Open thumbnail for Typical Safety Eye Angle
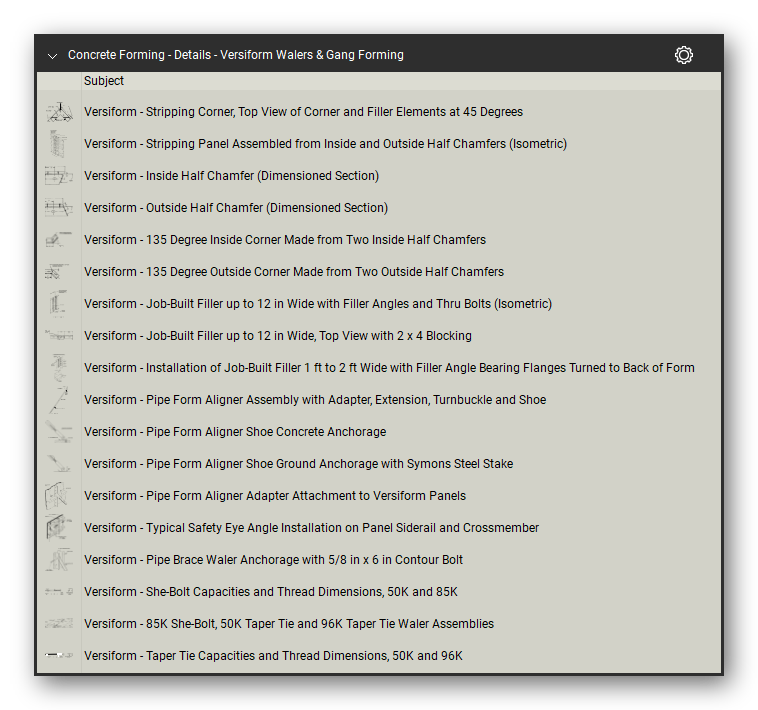The width and height of the screenshot is (758, 710). tap(59, 527)
